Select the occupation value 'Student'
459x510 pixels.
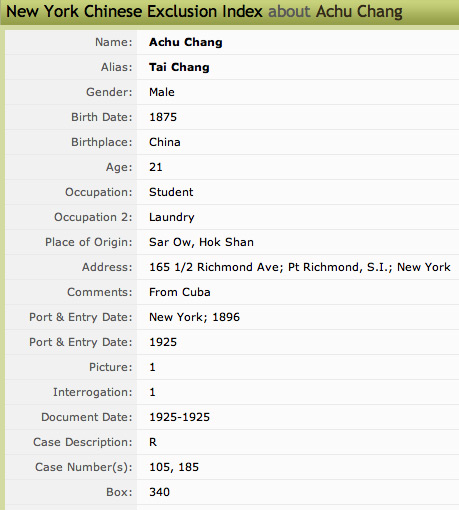[x=171, y=192]
